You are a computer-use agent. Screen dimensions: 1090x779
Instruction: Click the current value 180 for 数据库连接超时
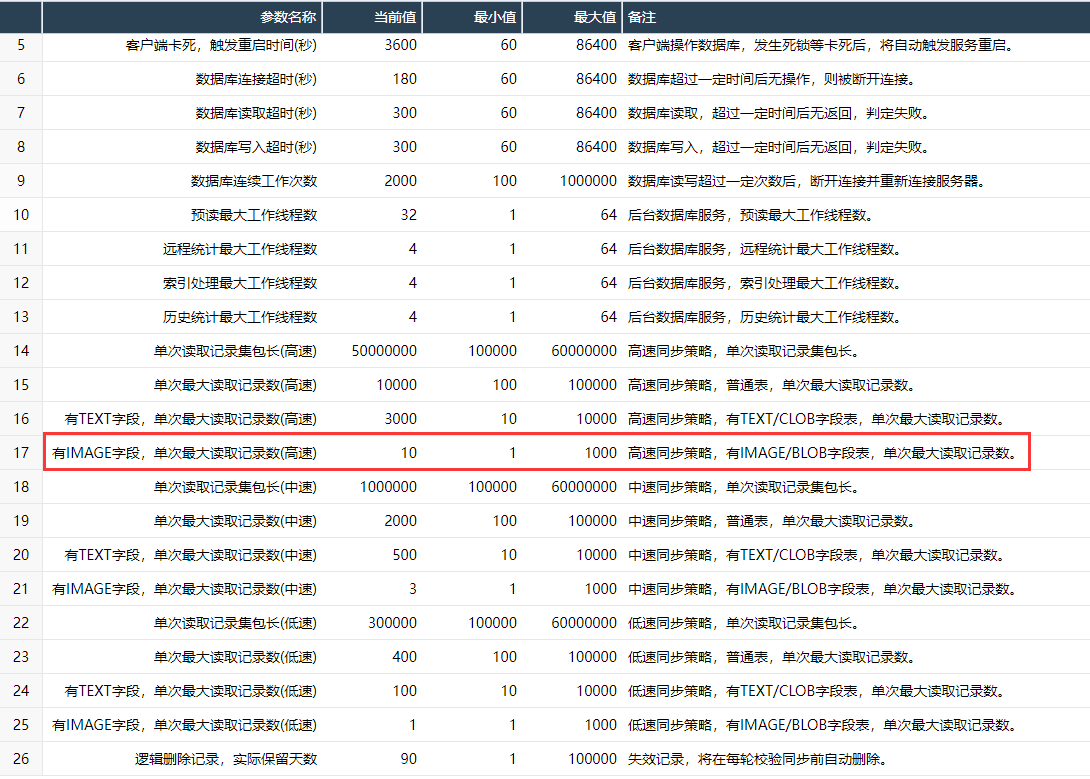tap(404, 79)
